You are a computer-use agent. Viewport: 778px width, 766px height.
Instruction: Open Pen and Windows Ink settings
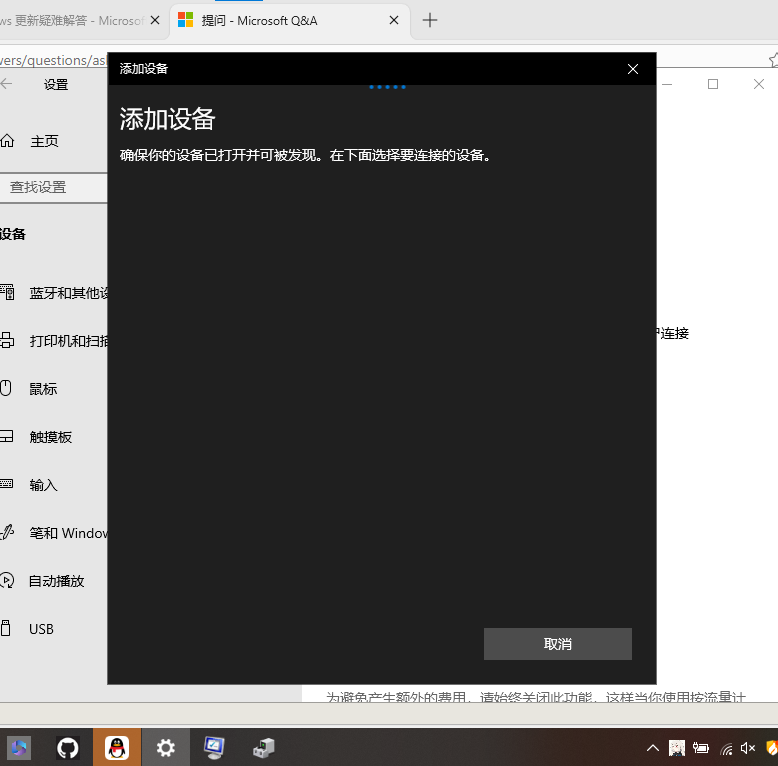54,533
